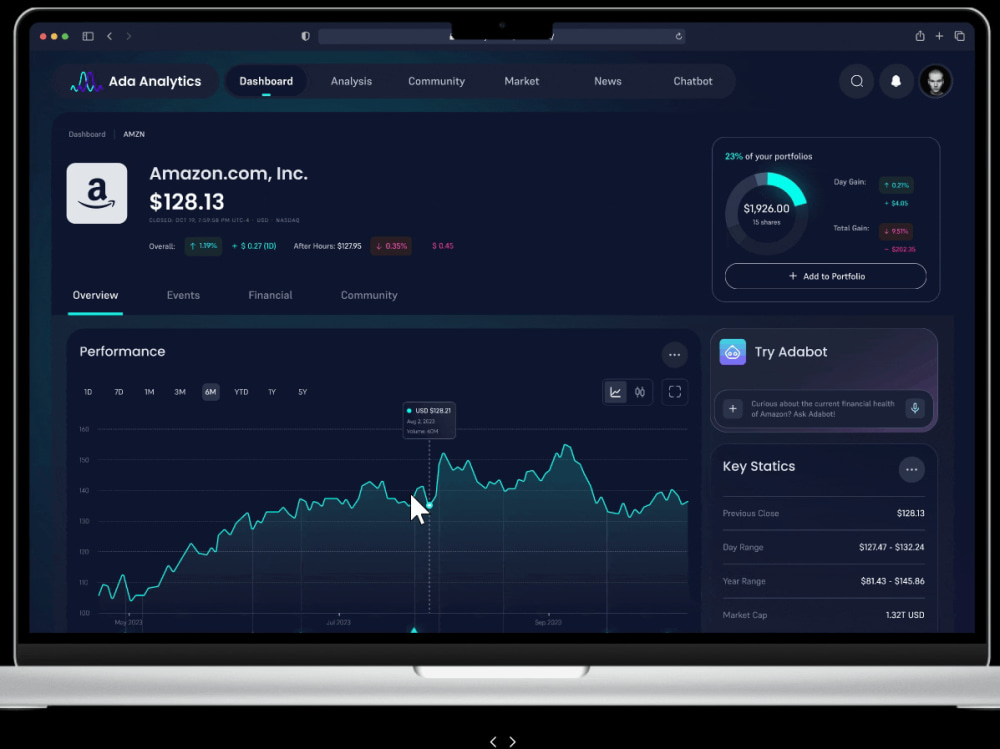Select the 6M time range

pos(210,392)
